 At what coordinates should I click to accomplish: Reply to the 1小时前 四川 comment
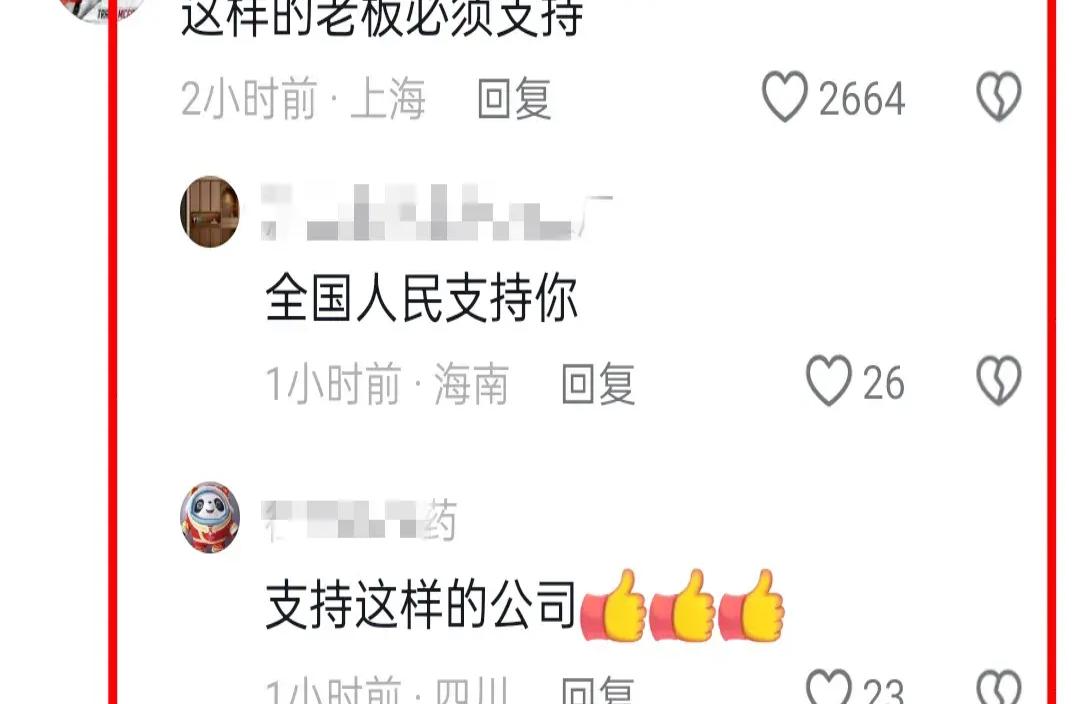click(599, 690)
